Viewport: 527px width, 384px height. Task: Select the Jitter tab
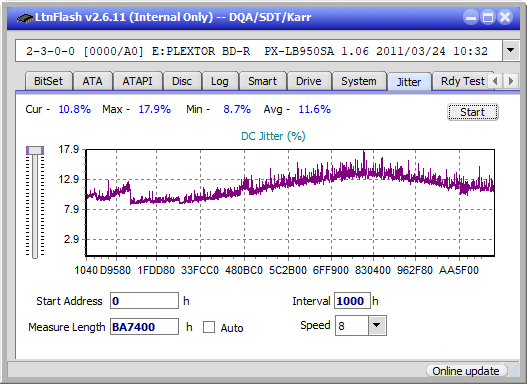click(409, 82)
